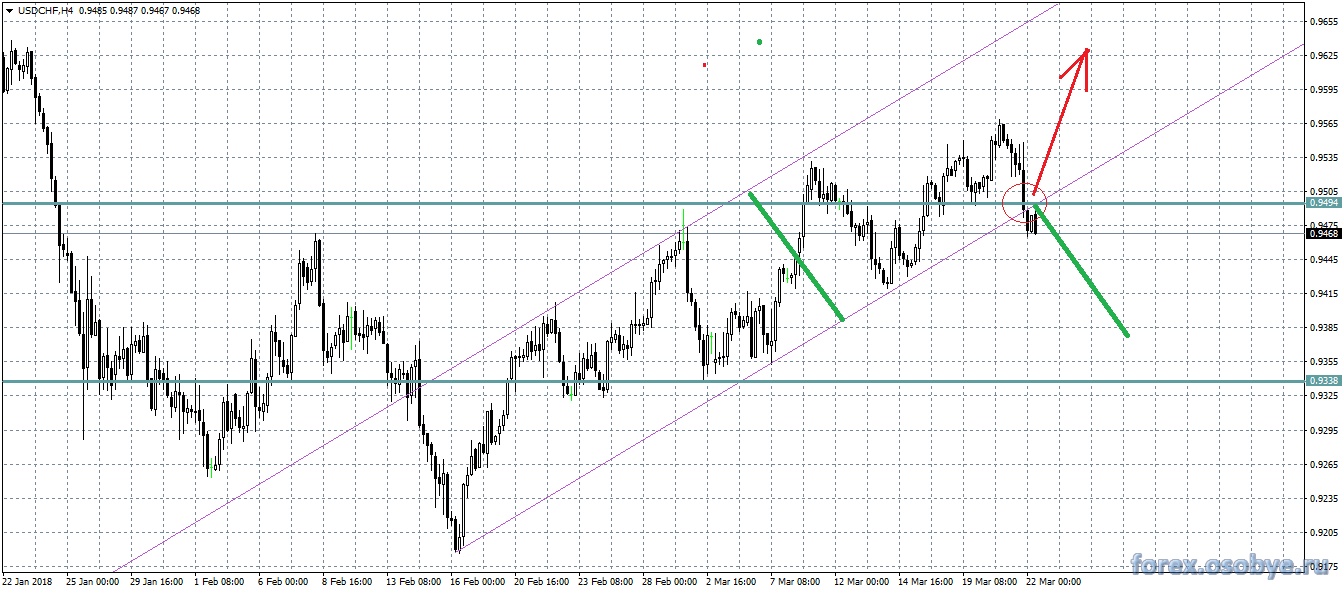Screen dimensions: 1344x593
Task: Click the 12 Mar 00:00 time label
Action: tap(862, 580)
